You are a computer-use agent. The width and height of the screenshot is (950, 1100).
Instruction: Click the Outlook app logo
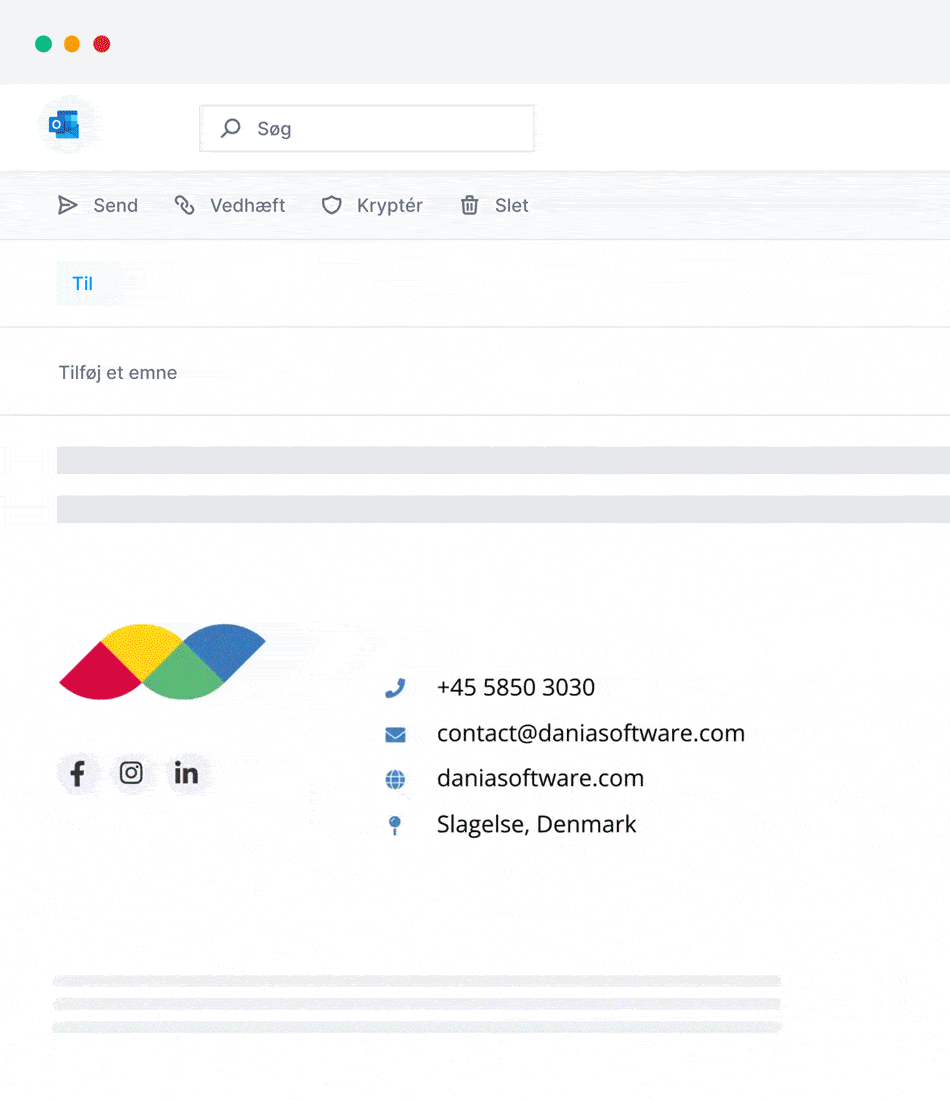(65, 125)
